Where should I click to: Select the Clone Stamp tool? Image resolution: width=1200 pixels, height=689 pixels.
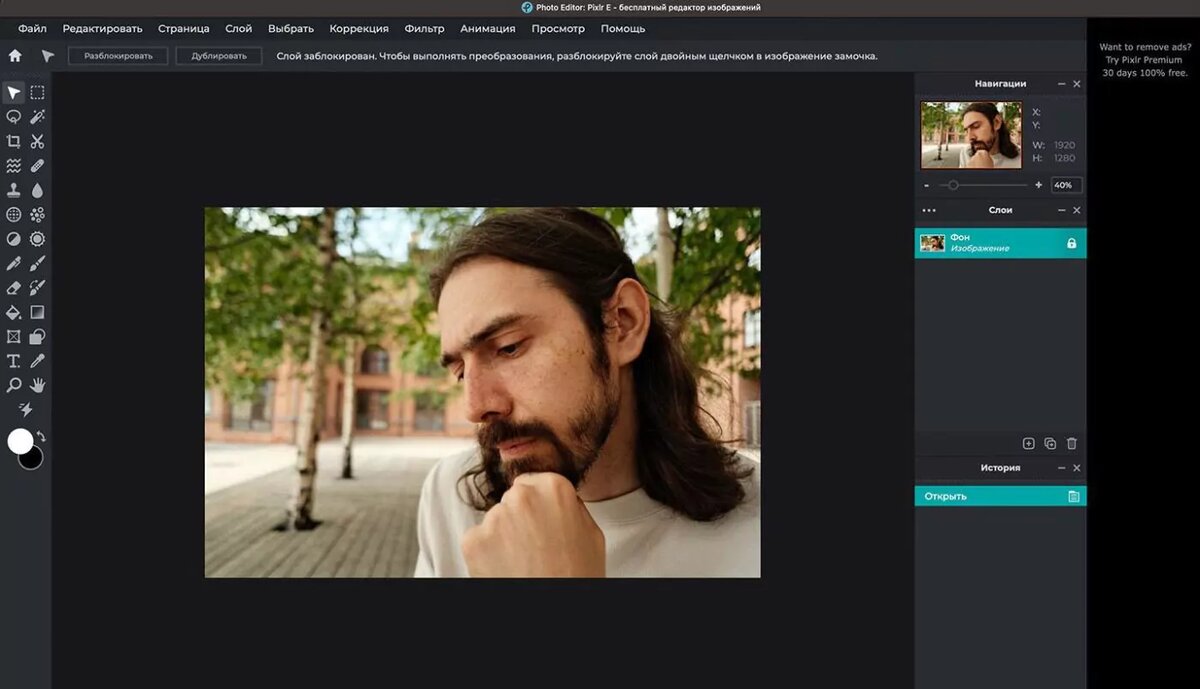14,190
